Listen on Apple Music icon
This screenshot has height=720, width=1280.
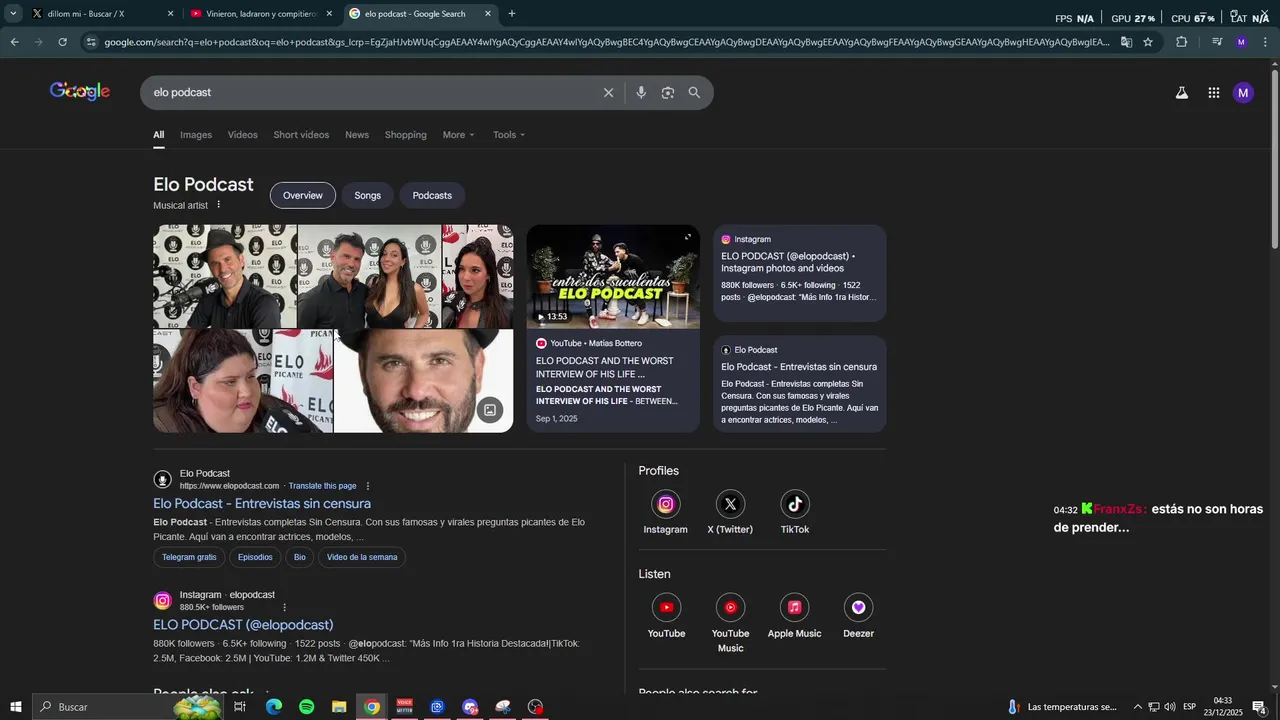pos(794,607)
